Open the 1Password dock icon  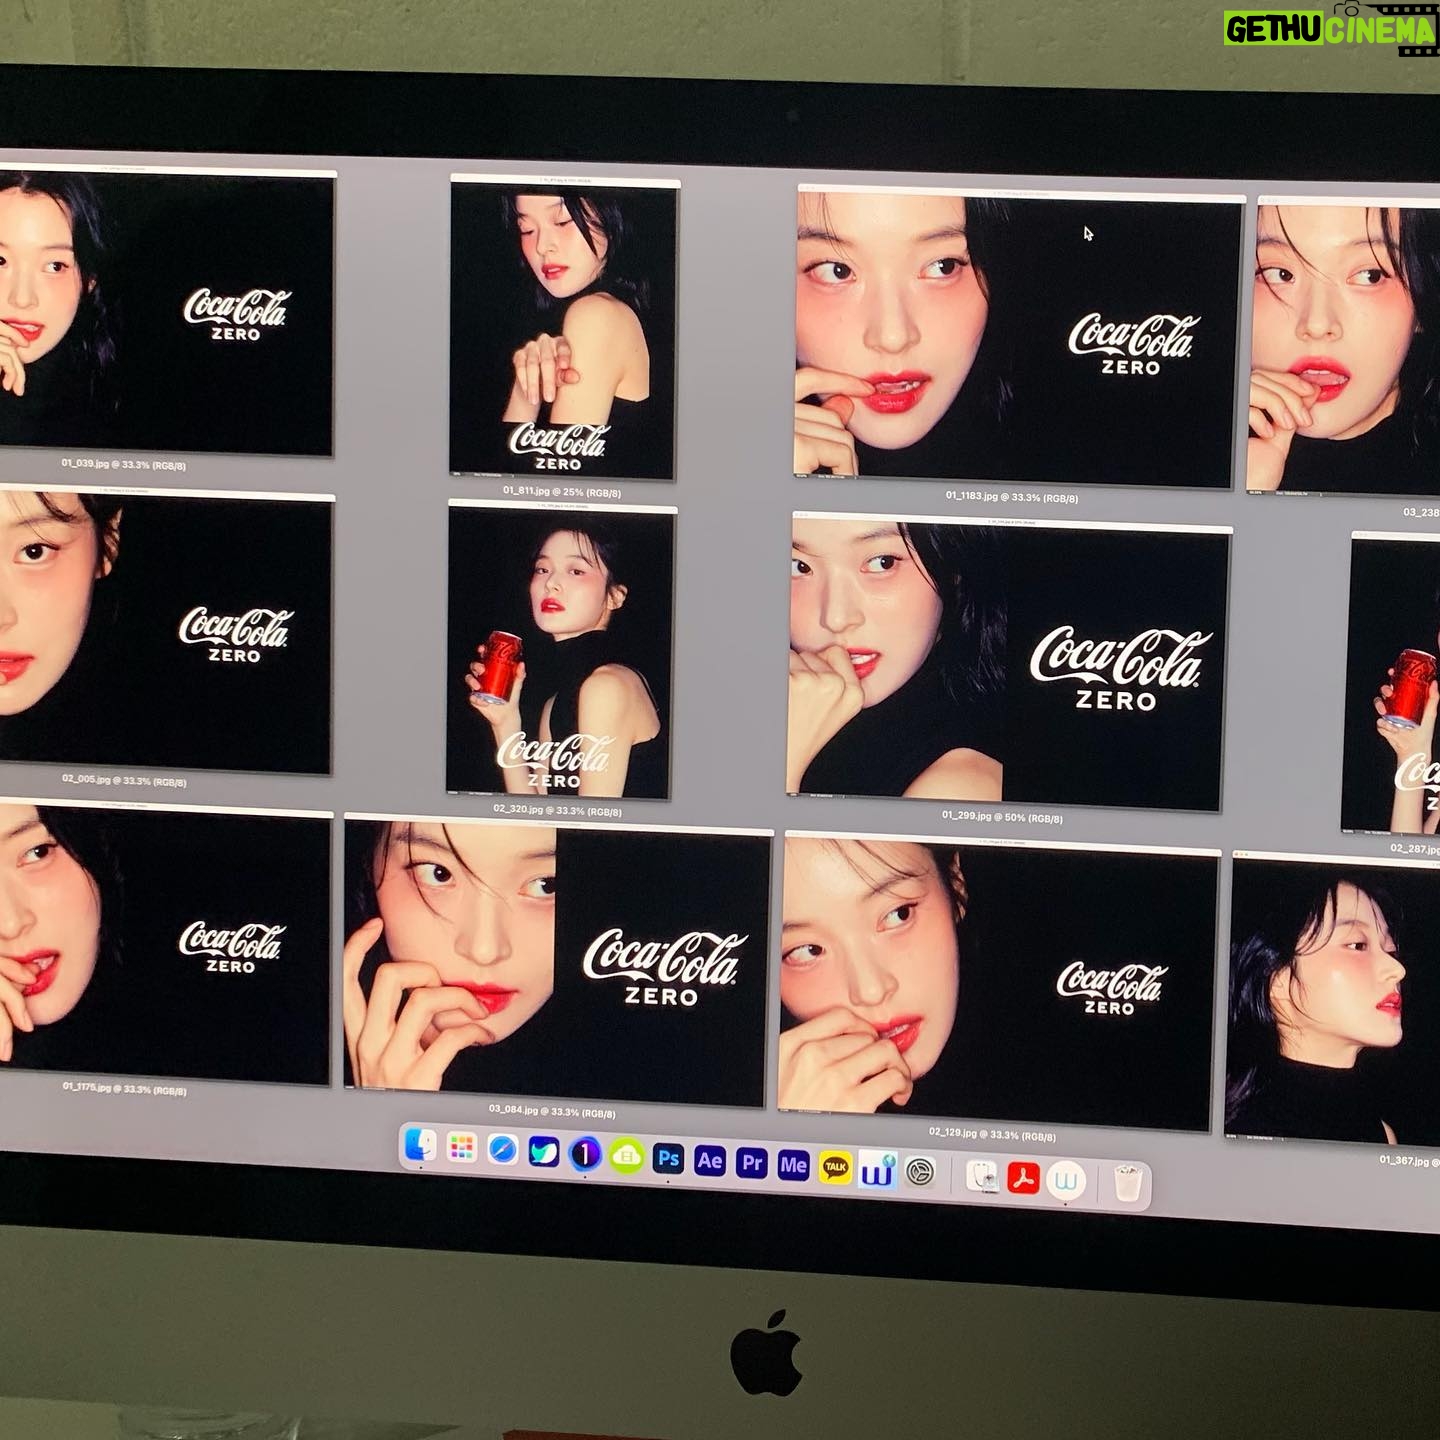point(585,1155)
